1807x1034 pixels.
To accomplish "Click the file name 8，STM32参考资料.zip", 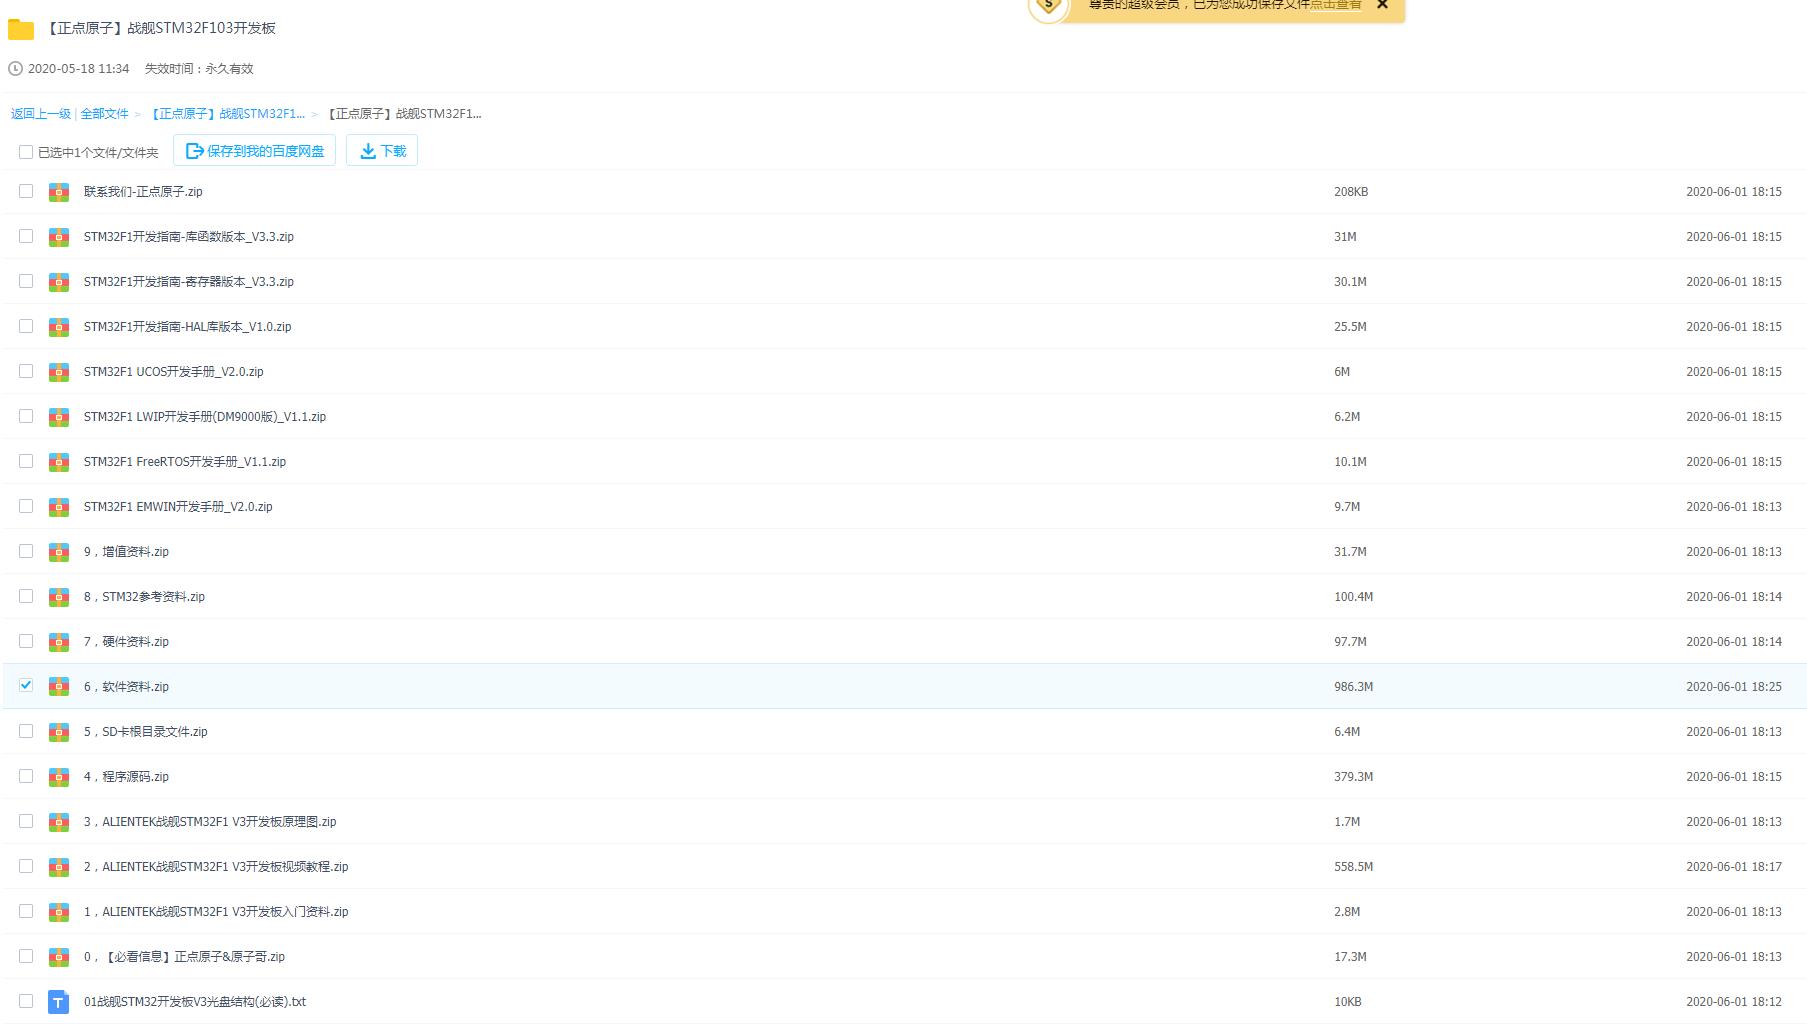I will (x=144, y=597).
